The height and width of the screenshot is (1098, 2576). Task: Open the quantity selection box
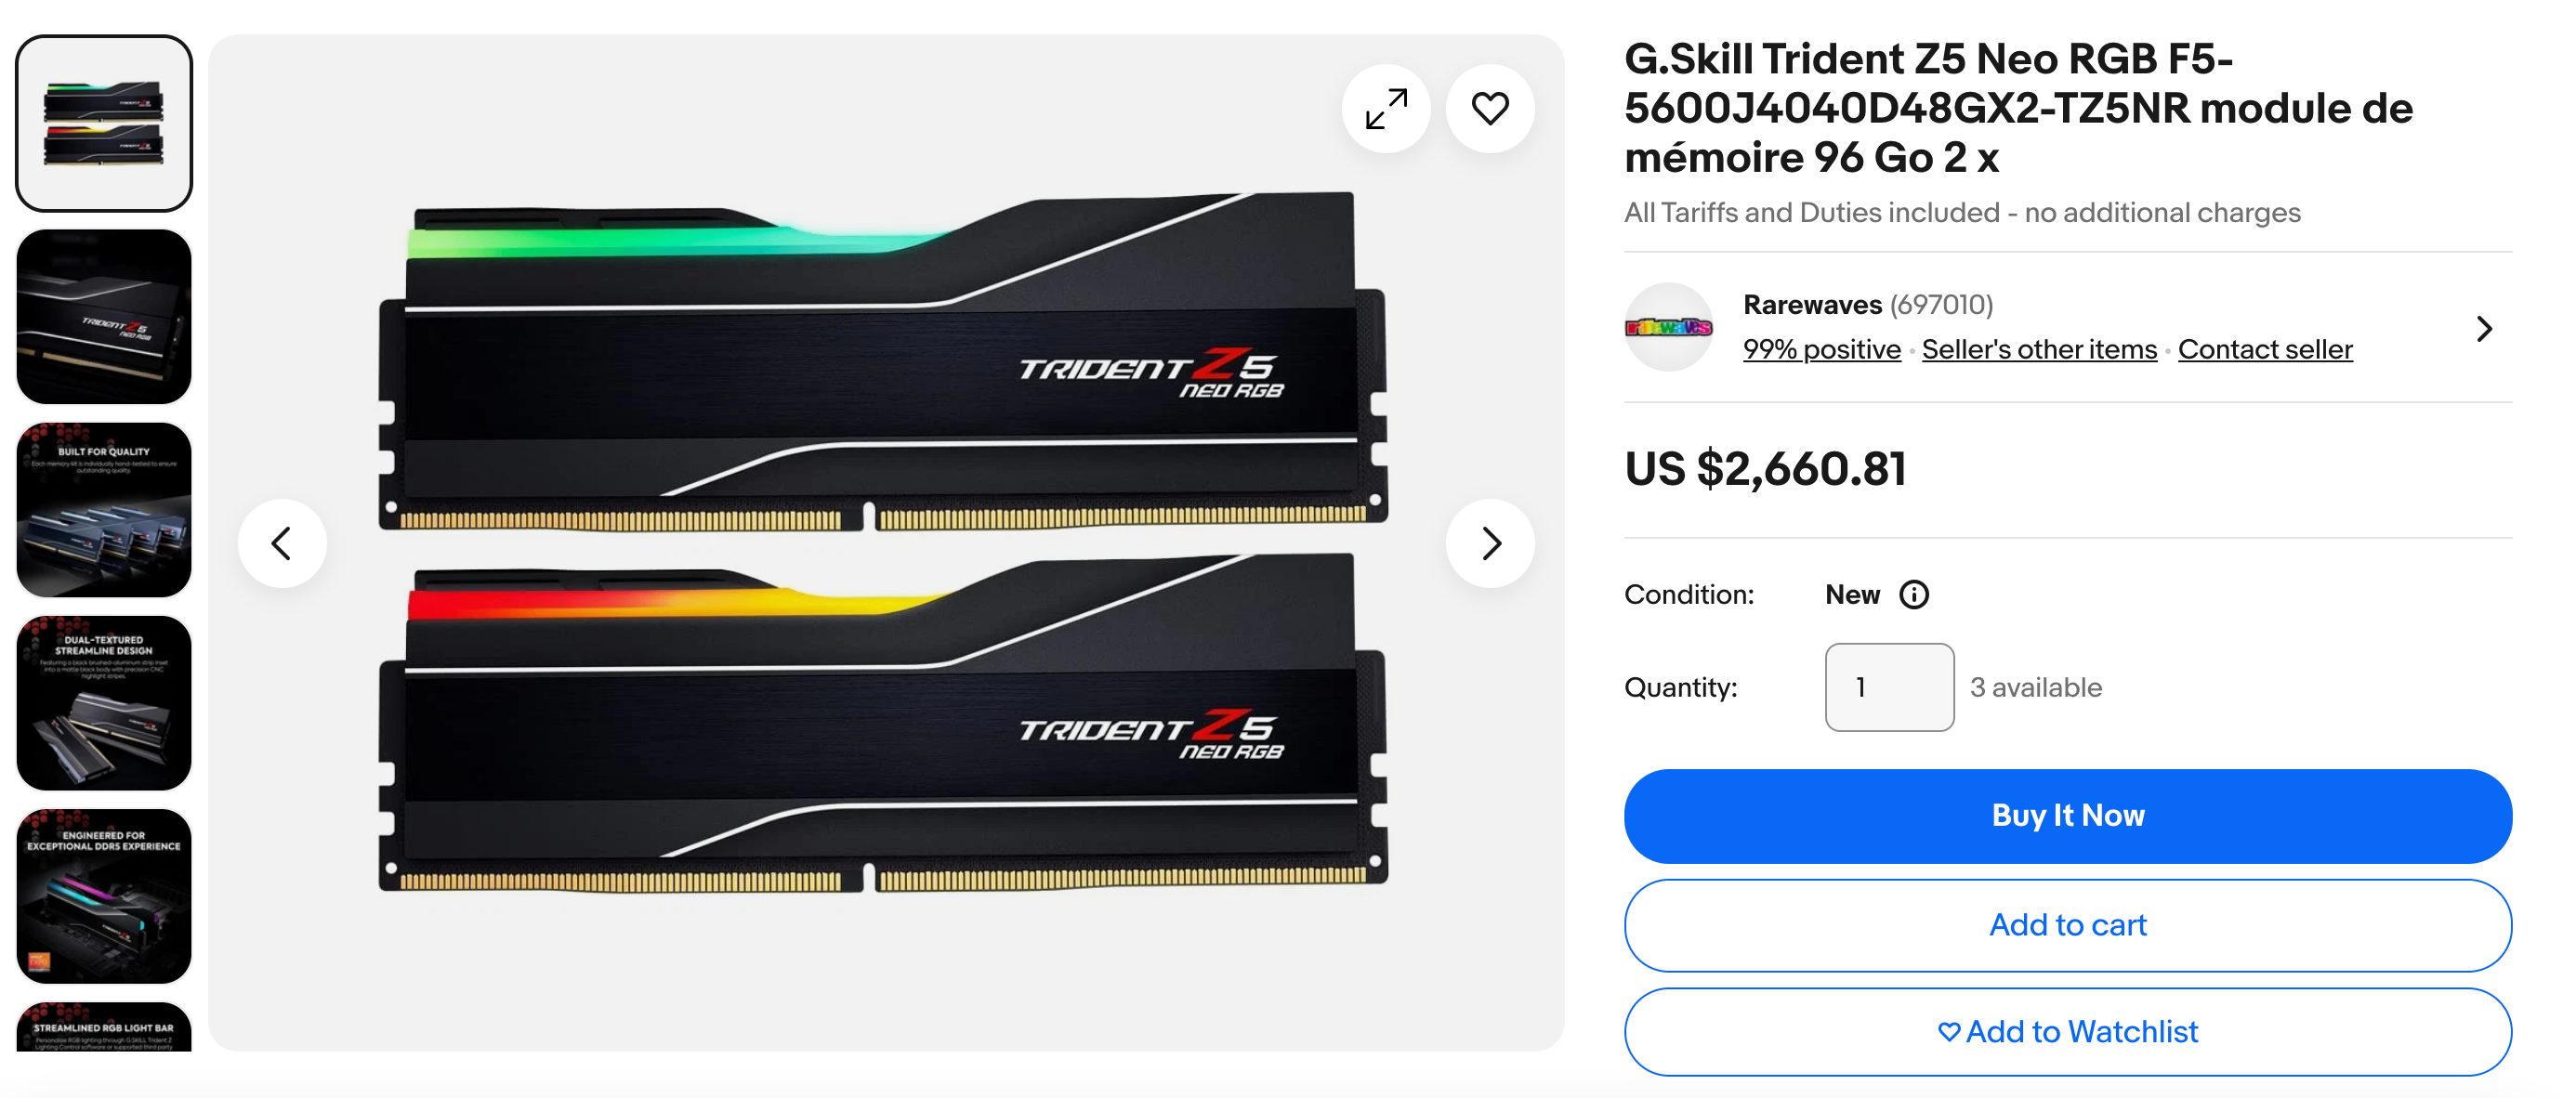pyautogui.click(x=1889, y=687)
